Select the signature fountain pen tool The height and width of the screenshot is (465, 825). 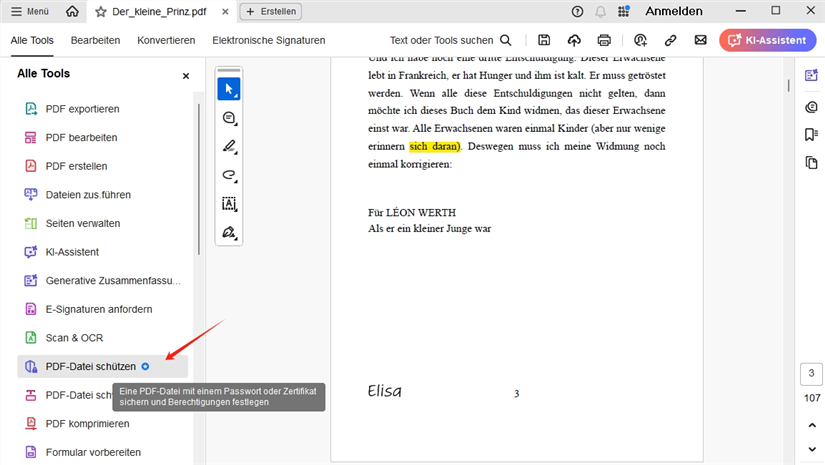[x=229, y=232]
